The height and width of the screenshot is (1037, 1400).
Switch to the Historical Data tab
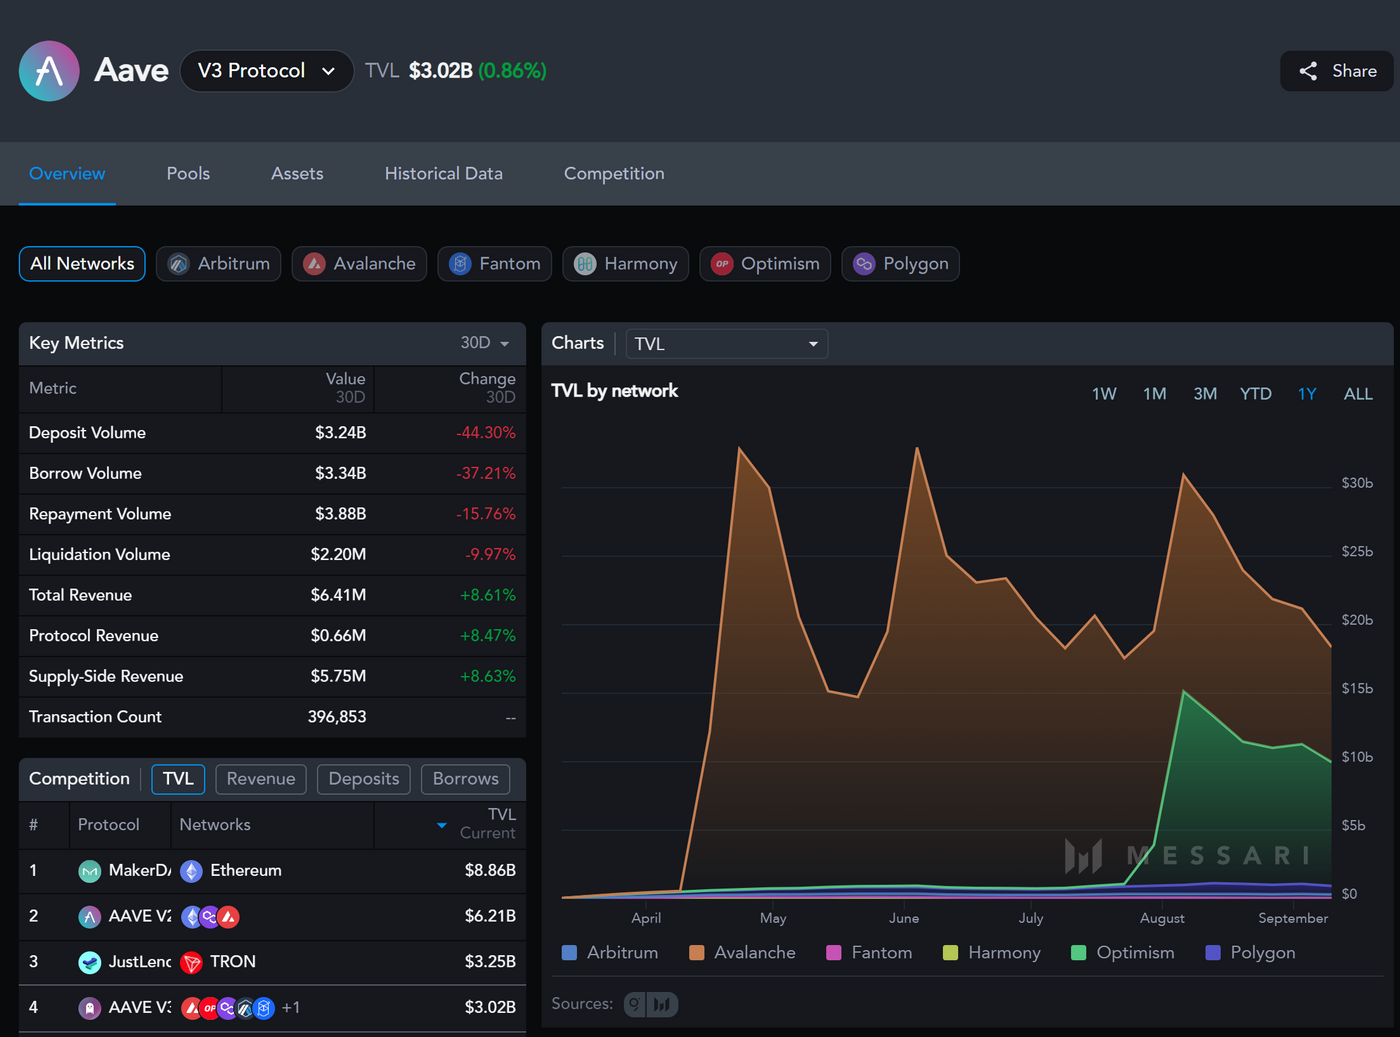click(443, 173)
